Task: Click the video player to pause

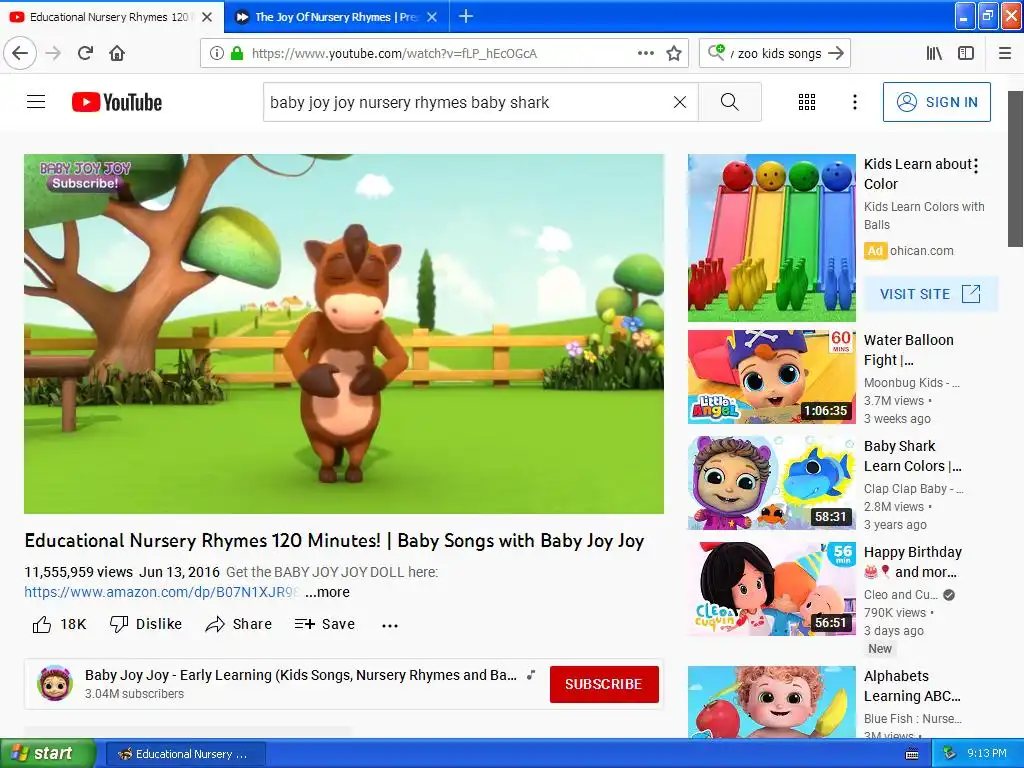Action: pyautogui.click(x=344, y=334)
